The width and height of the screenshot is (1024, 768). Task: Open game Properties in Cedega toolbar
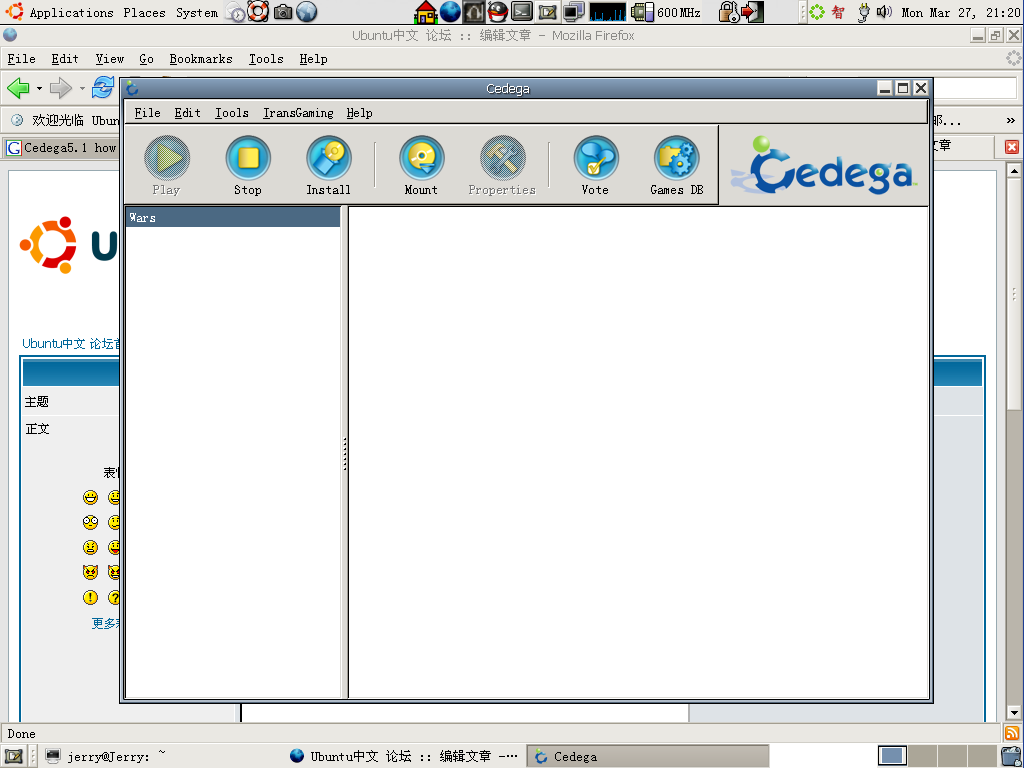click(x=502, y=165)
